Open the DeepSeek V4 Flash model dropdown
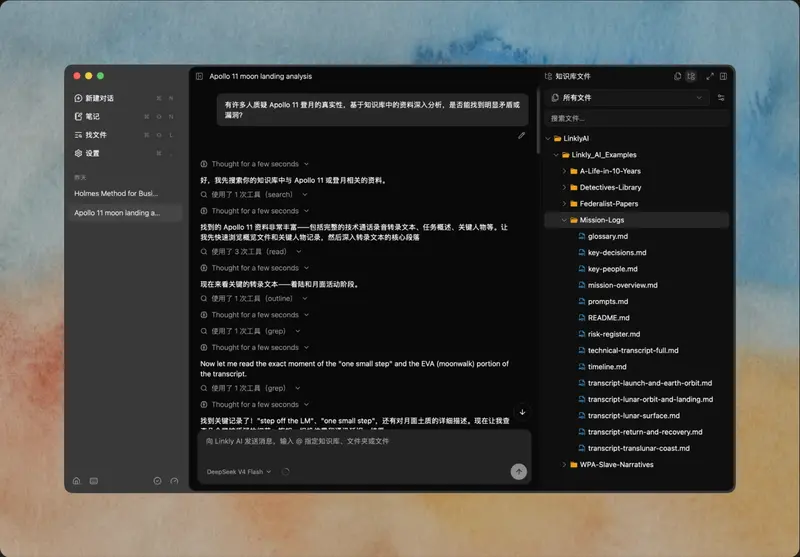The height and width of the screenshot is (557, 800). coord(239,472)
